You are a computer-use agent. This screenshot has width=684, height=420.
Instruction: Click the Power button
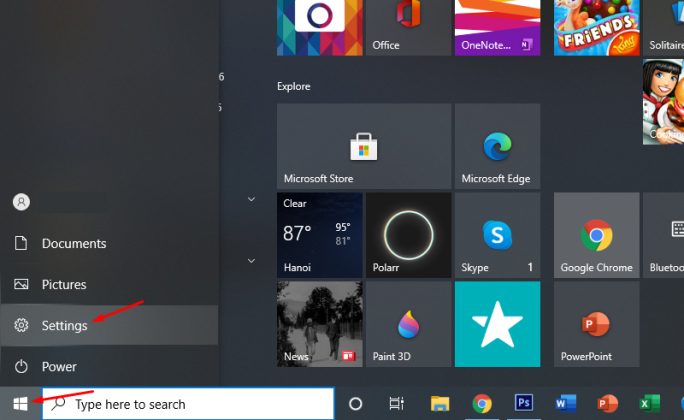(59, 367)
